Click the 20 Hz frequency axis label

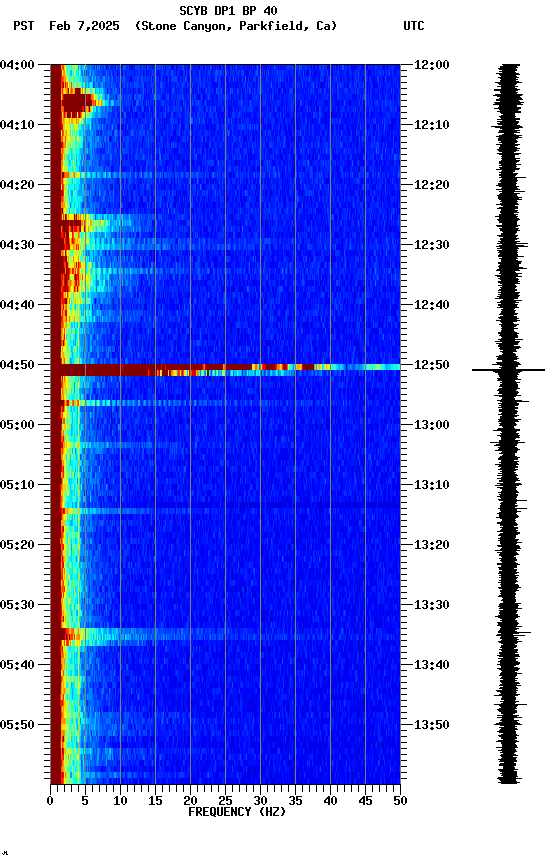click(x=190, y=801)
